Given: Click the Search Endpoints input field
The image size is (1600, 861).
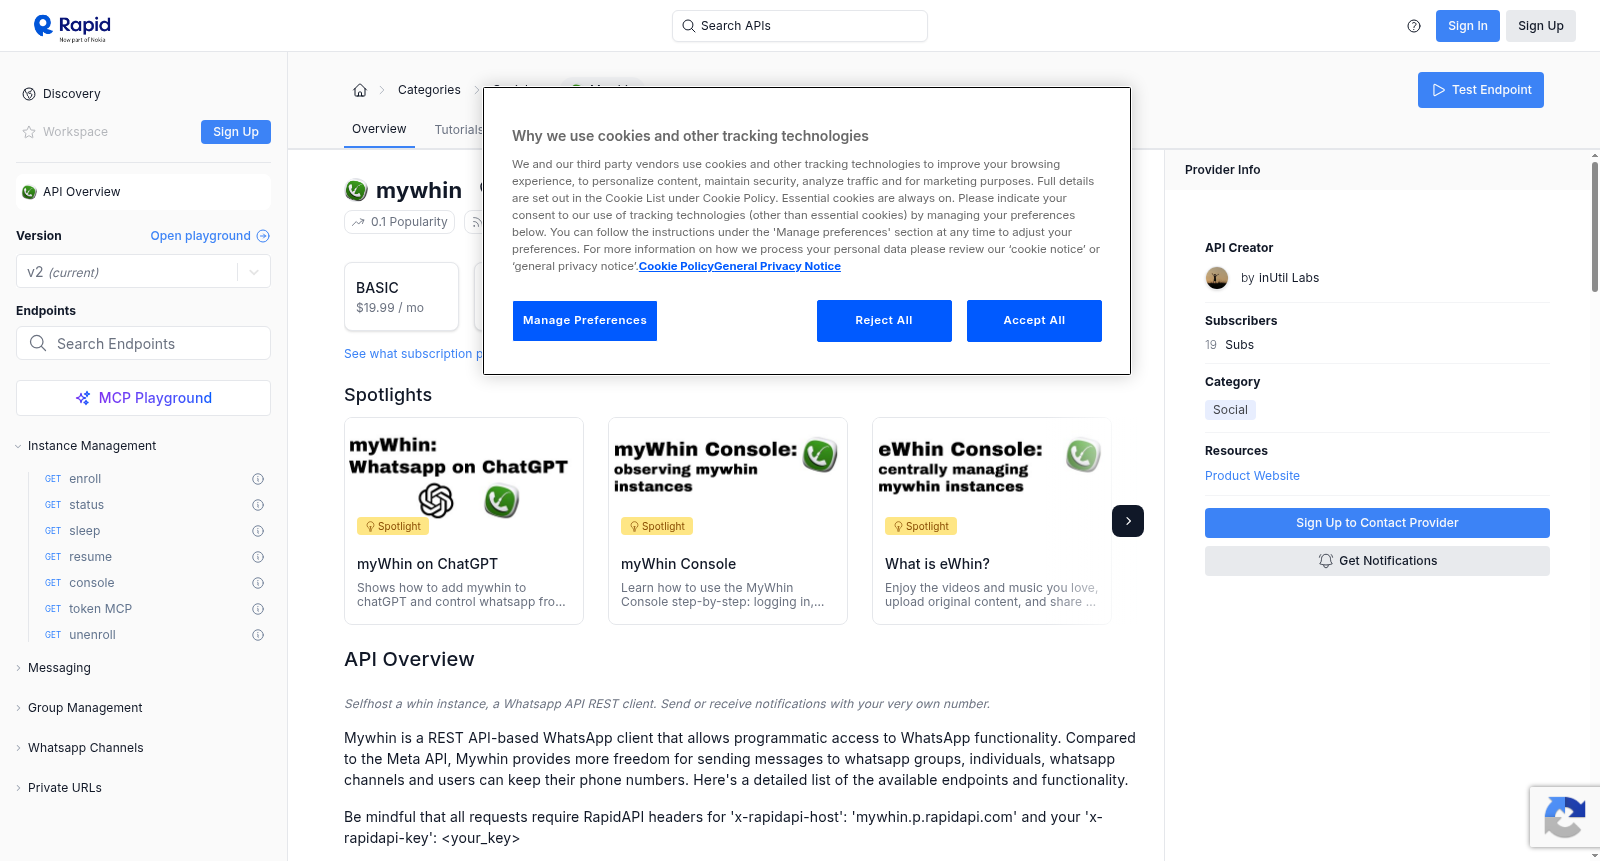Looking at the screenshot, I should click(143, 343).
